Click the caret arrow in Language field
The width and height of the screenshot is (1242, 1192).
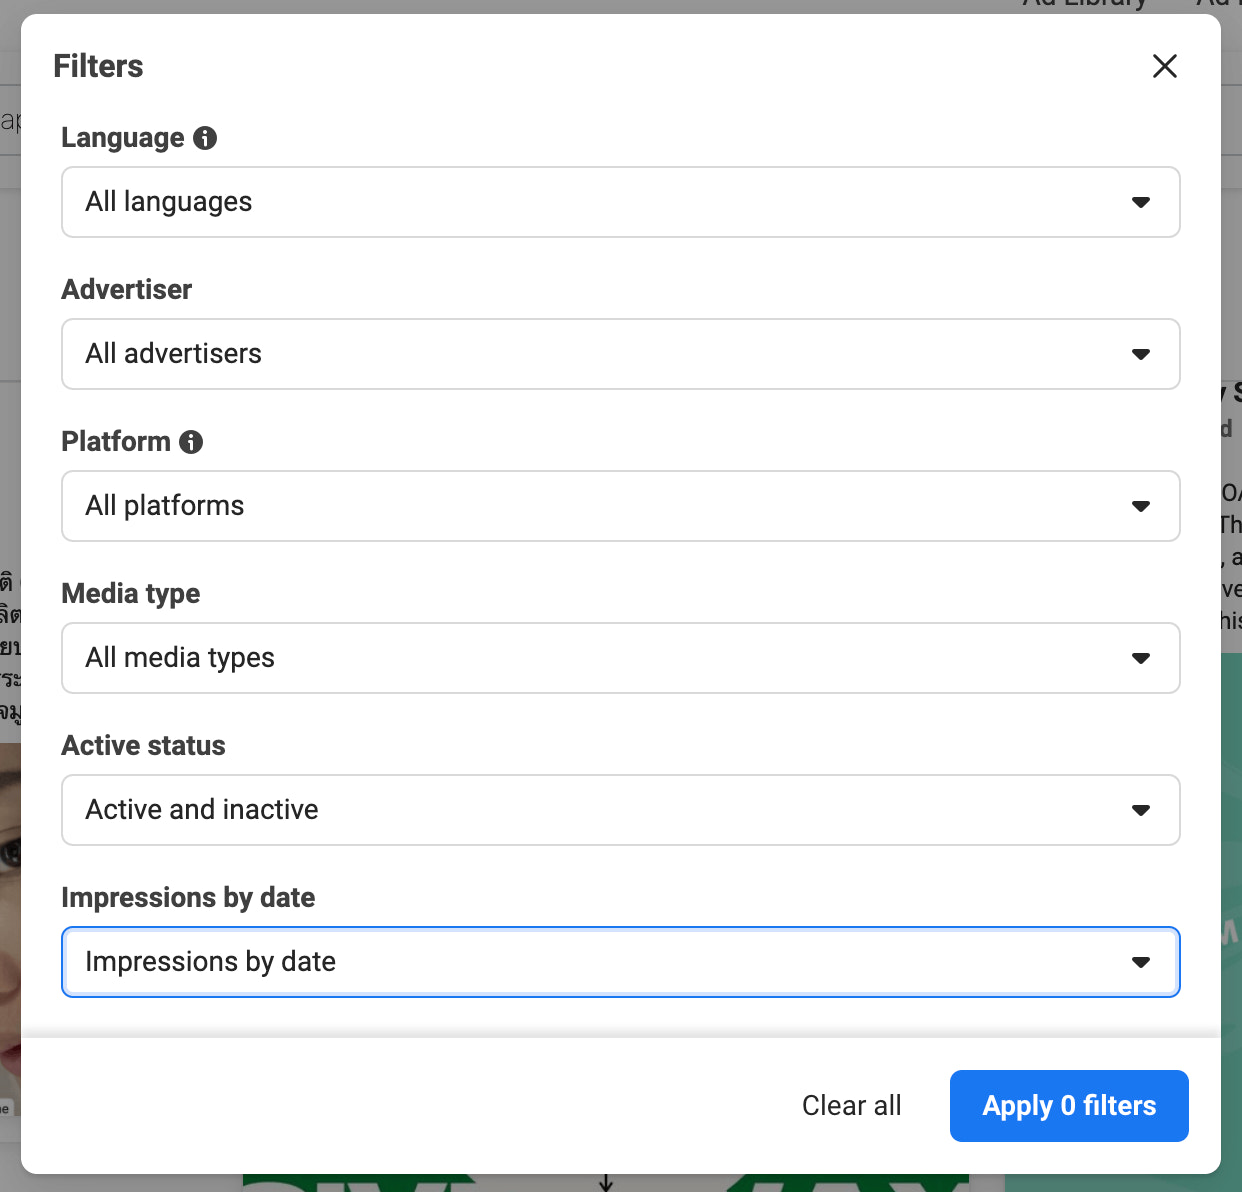(1141, 202)
